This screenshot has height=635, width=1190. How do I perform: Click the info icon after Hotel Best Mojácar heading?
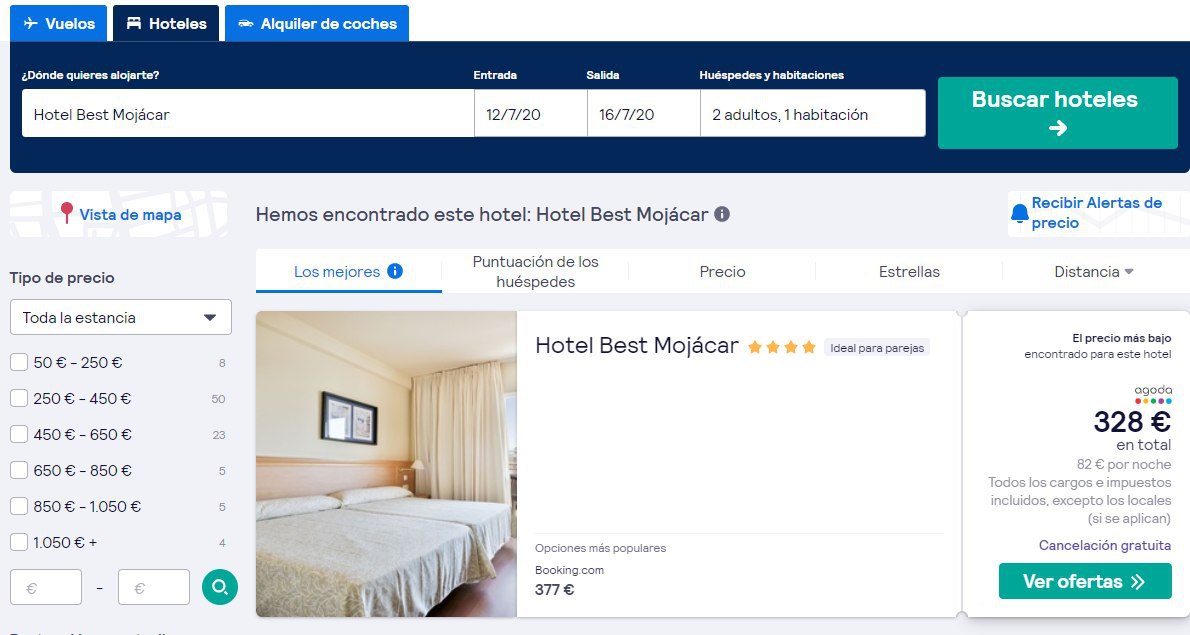click(722, 215)
